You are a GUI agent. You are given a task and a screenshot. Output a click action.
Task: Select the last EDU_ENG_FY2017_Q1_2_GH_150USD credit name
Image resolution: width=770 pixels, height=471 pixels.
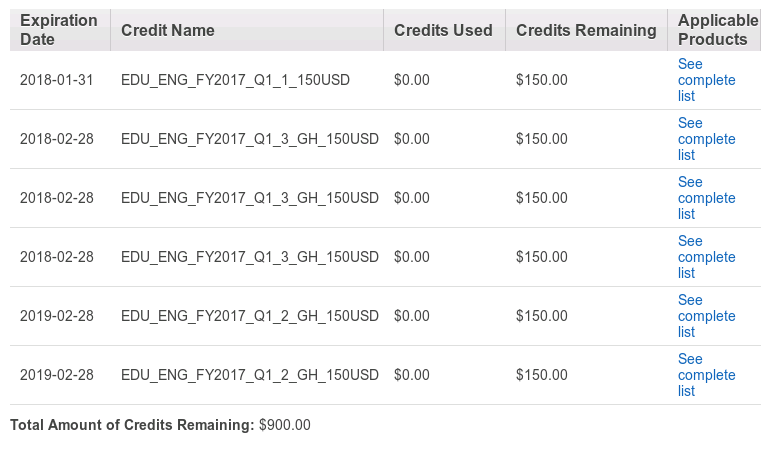point(249,375)
